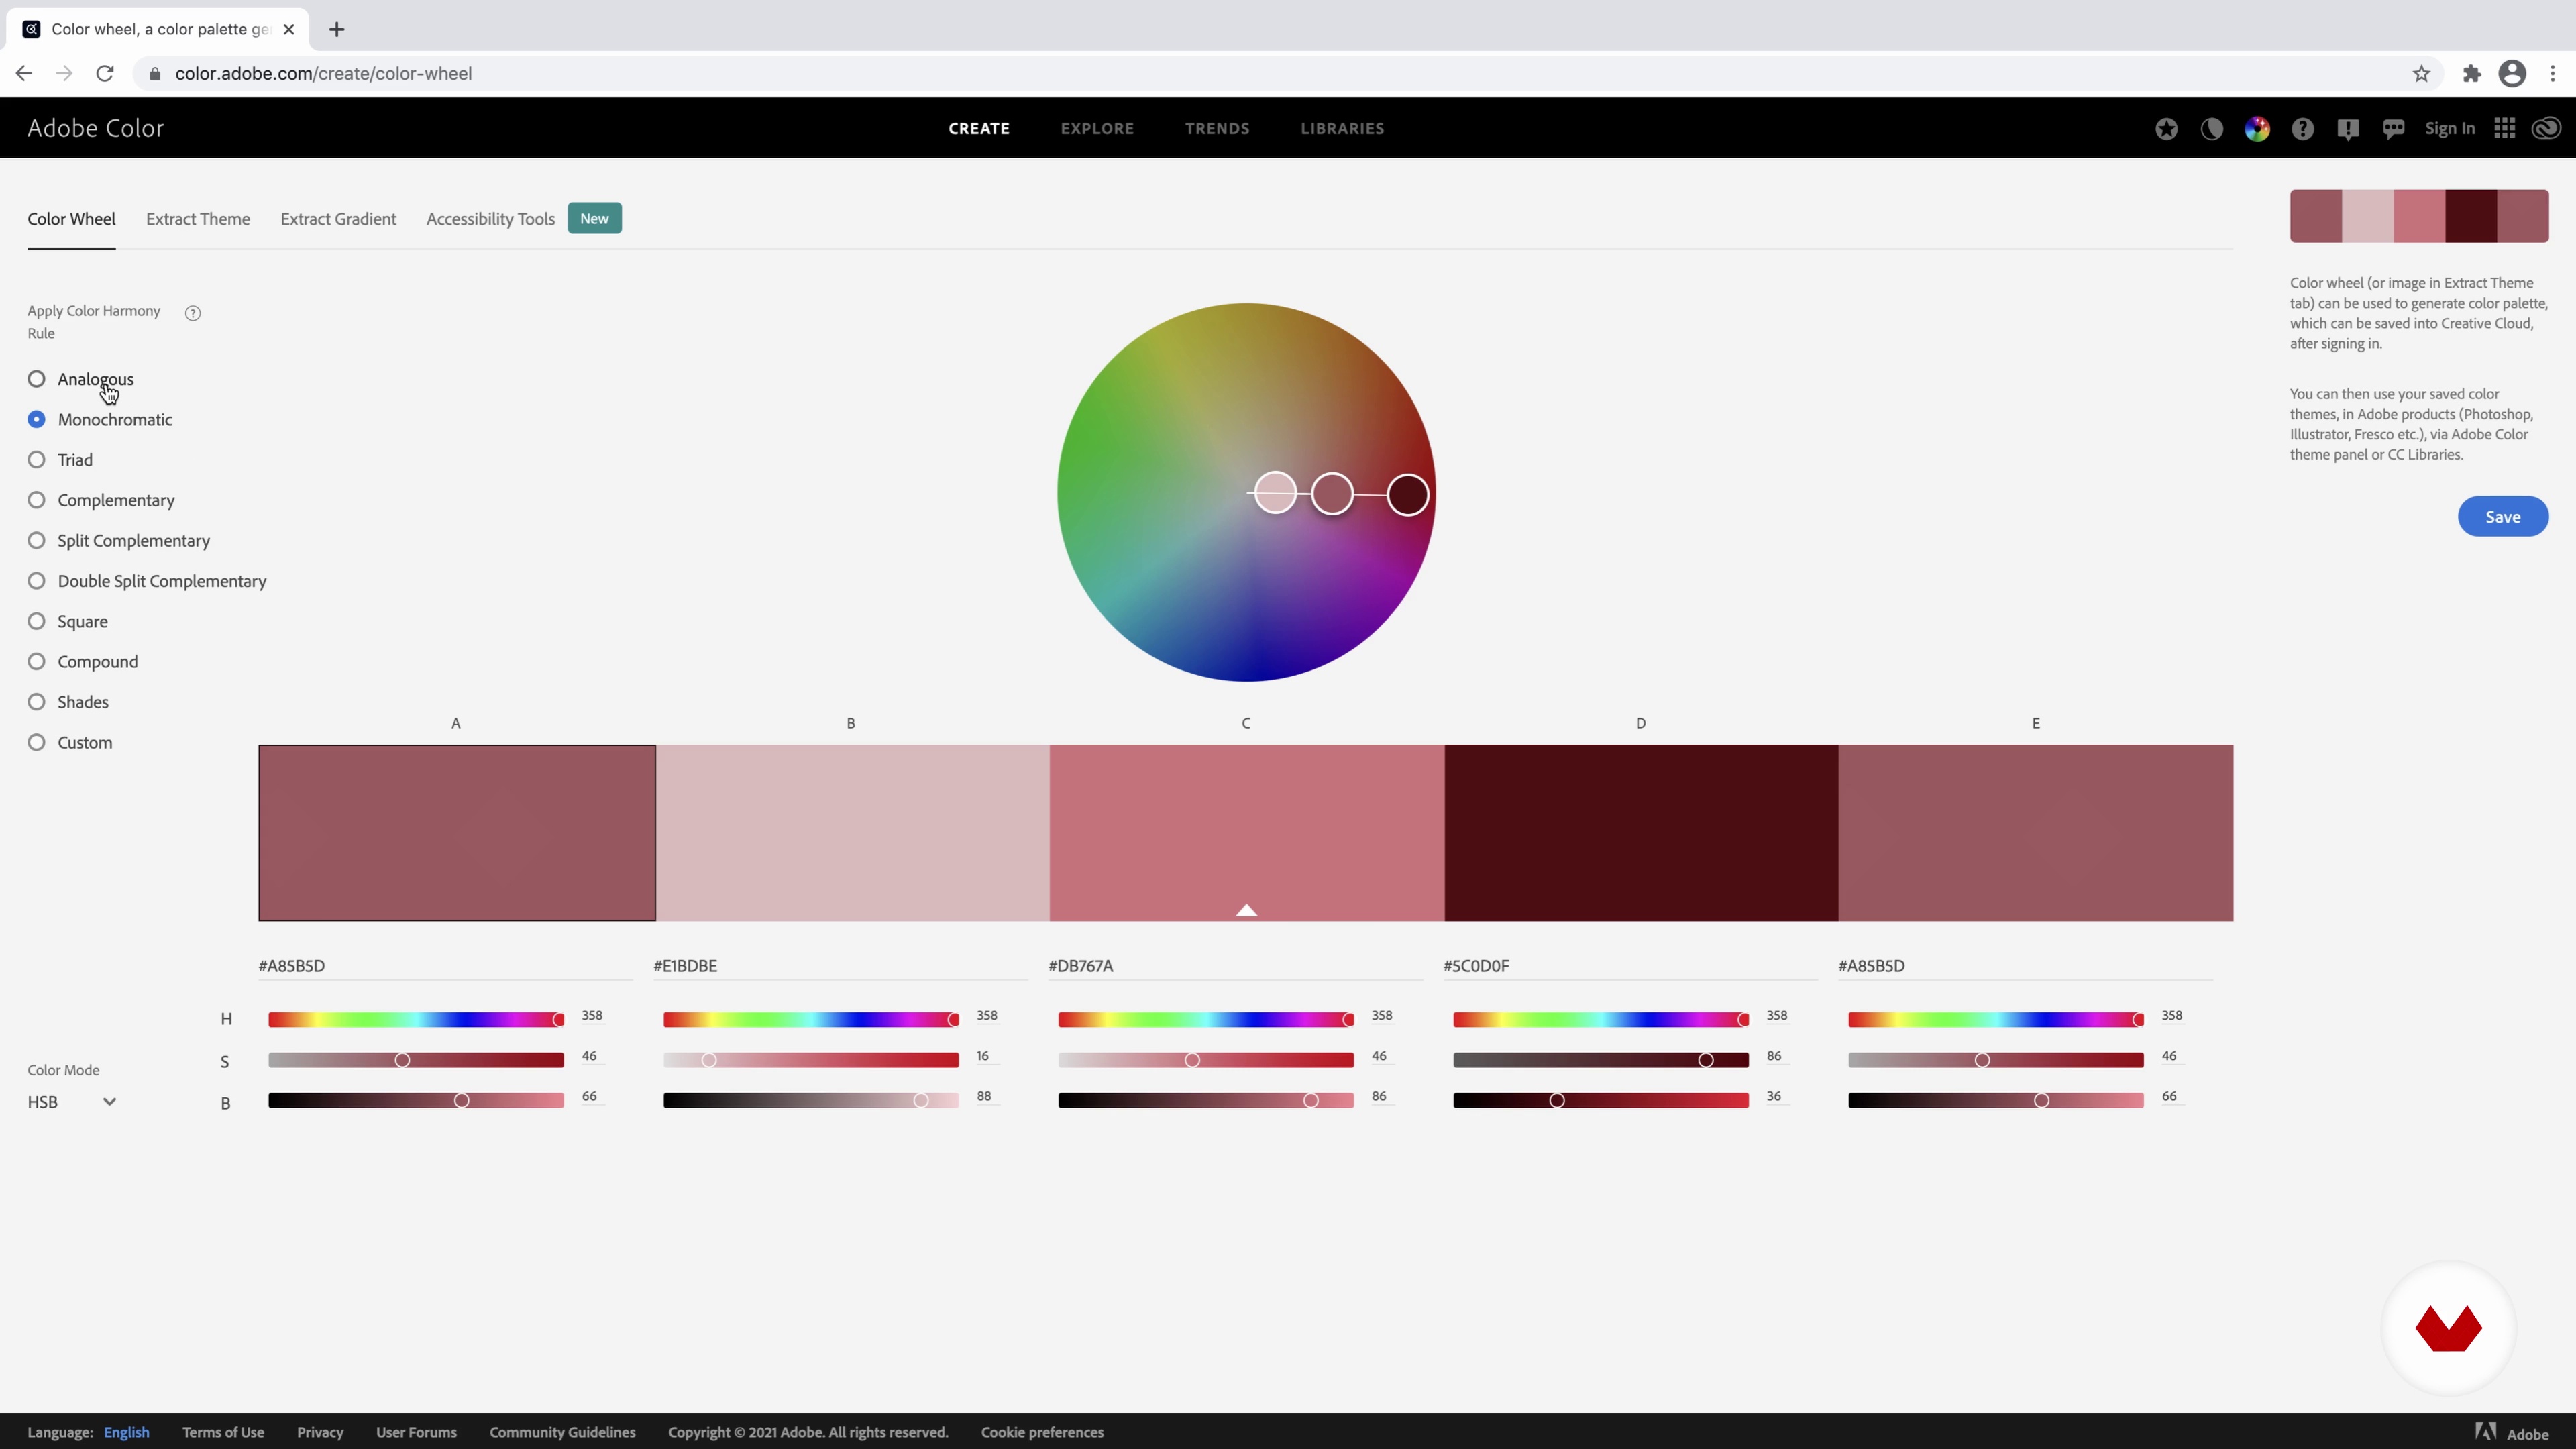Viewport: 2576px width, 1449px height.
Task: Click the Adobe logo in the footer
Action: (x=2511, y=1433)
